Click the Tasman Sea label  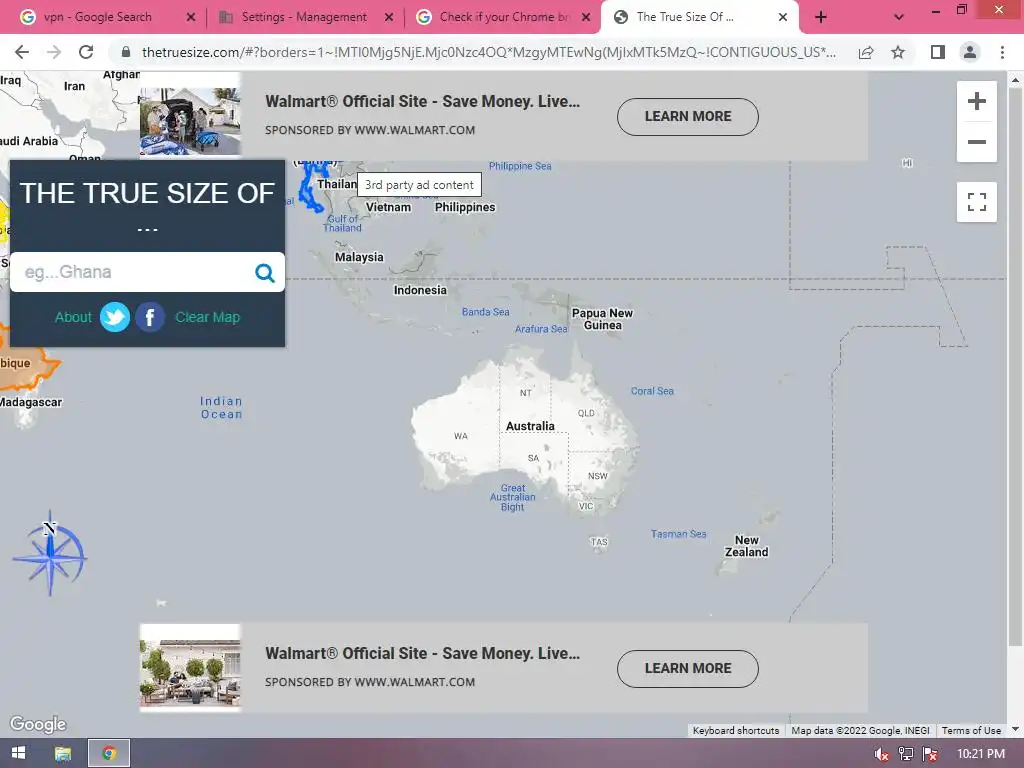(679, 534)
